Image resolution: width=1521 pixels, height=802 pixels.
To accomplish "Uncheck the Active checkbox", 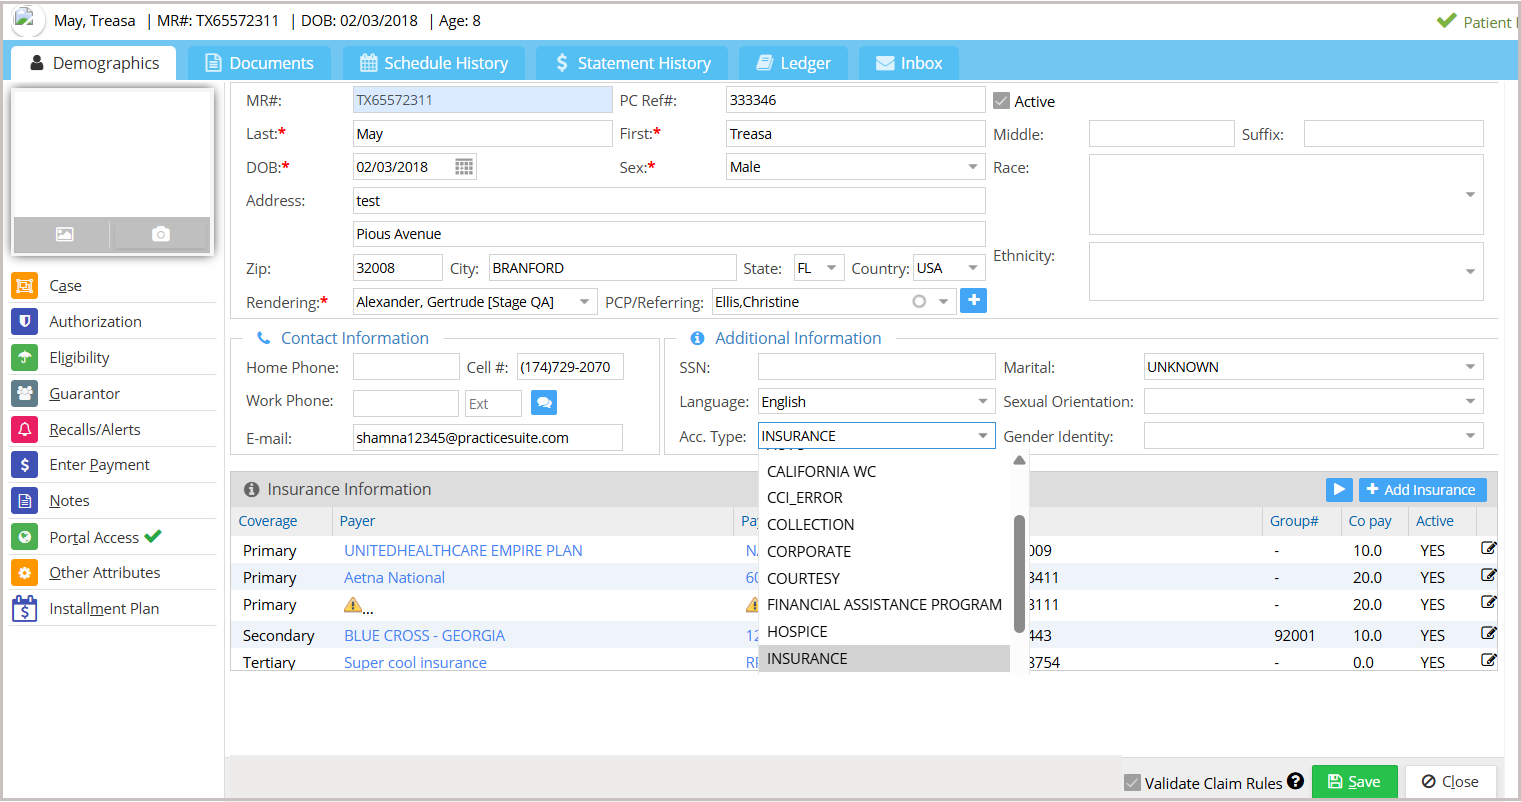I will click(x=1001, y=101).
